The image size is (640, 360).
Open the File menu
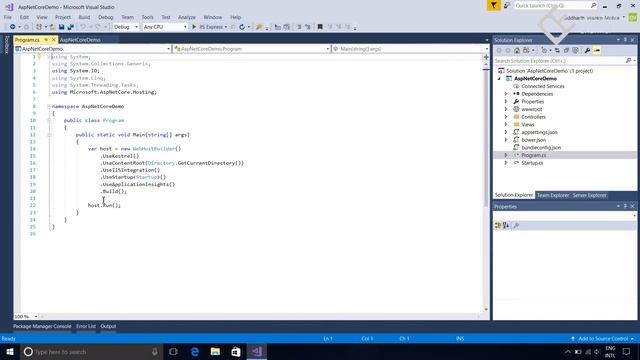coord(8,17)
